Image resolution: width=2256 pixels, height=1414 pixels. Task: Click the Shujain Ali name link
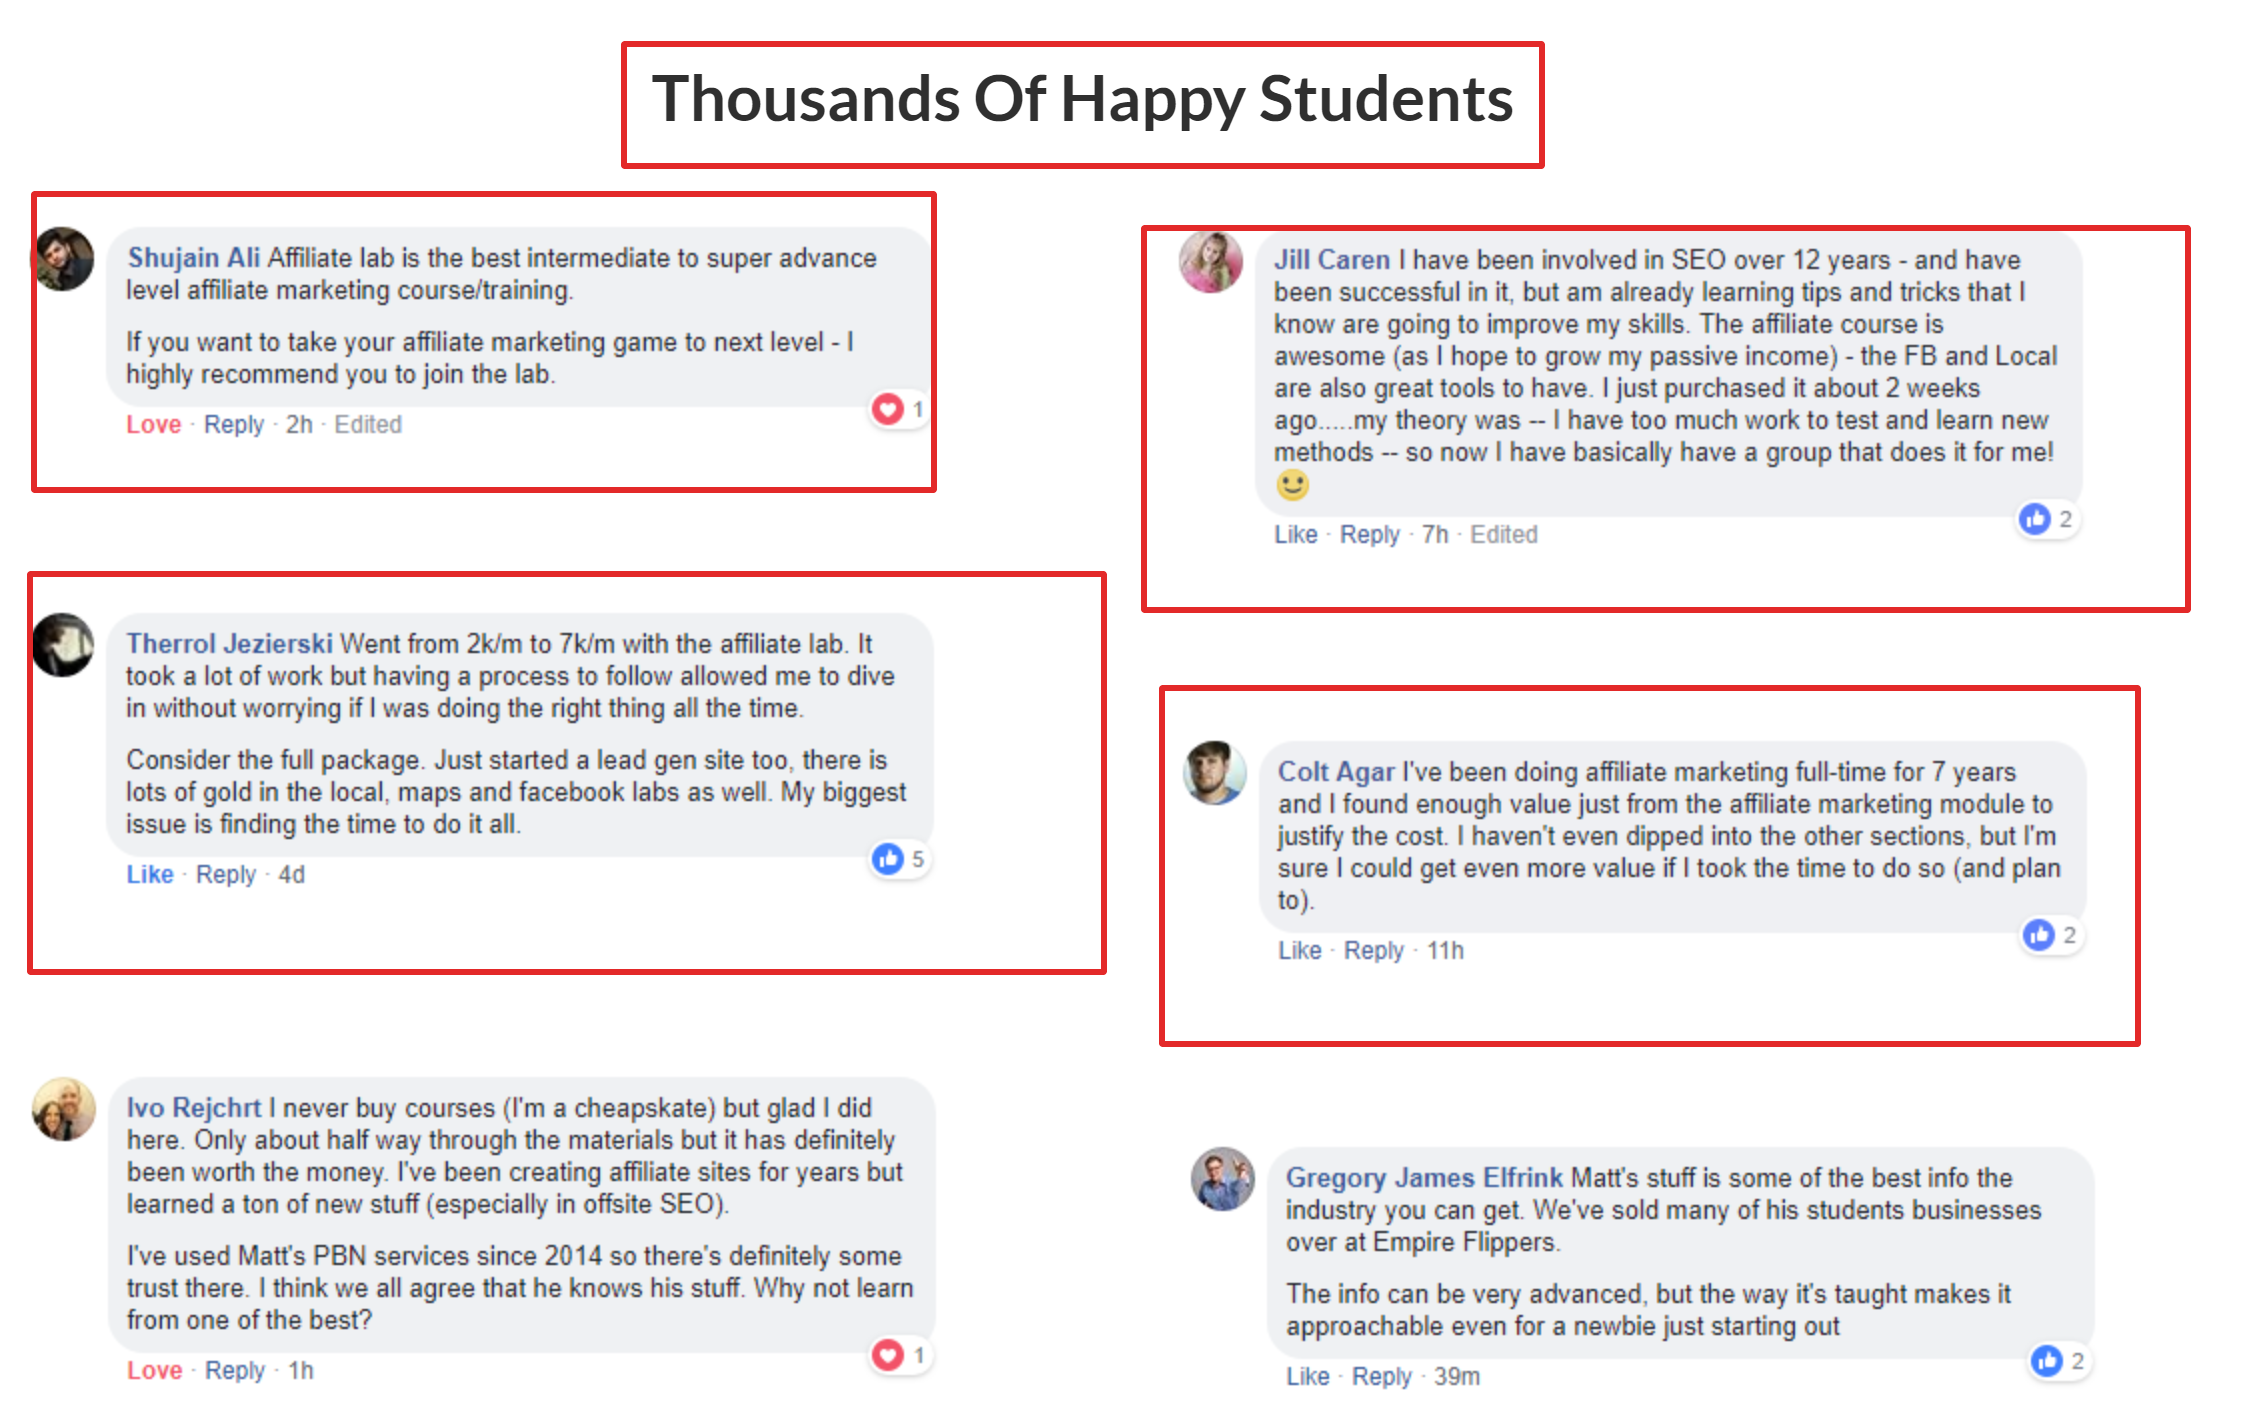pos(193,258)
